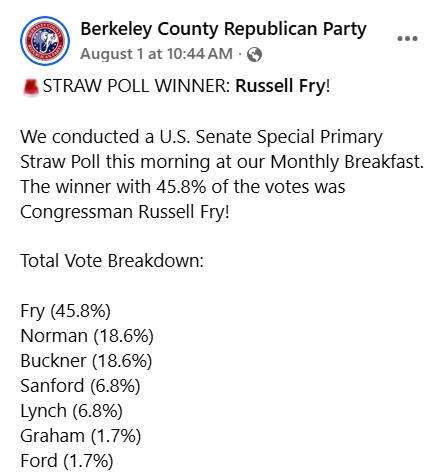Viewport: 432px width, 476px height.
Task: Click the Buckner (18.6%) result line
Action: click(x=86, y=361)
